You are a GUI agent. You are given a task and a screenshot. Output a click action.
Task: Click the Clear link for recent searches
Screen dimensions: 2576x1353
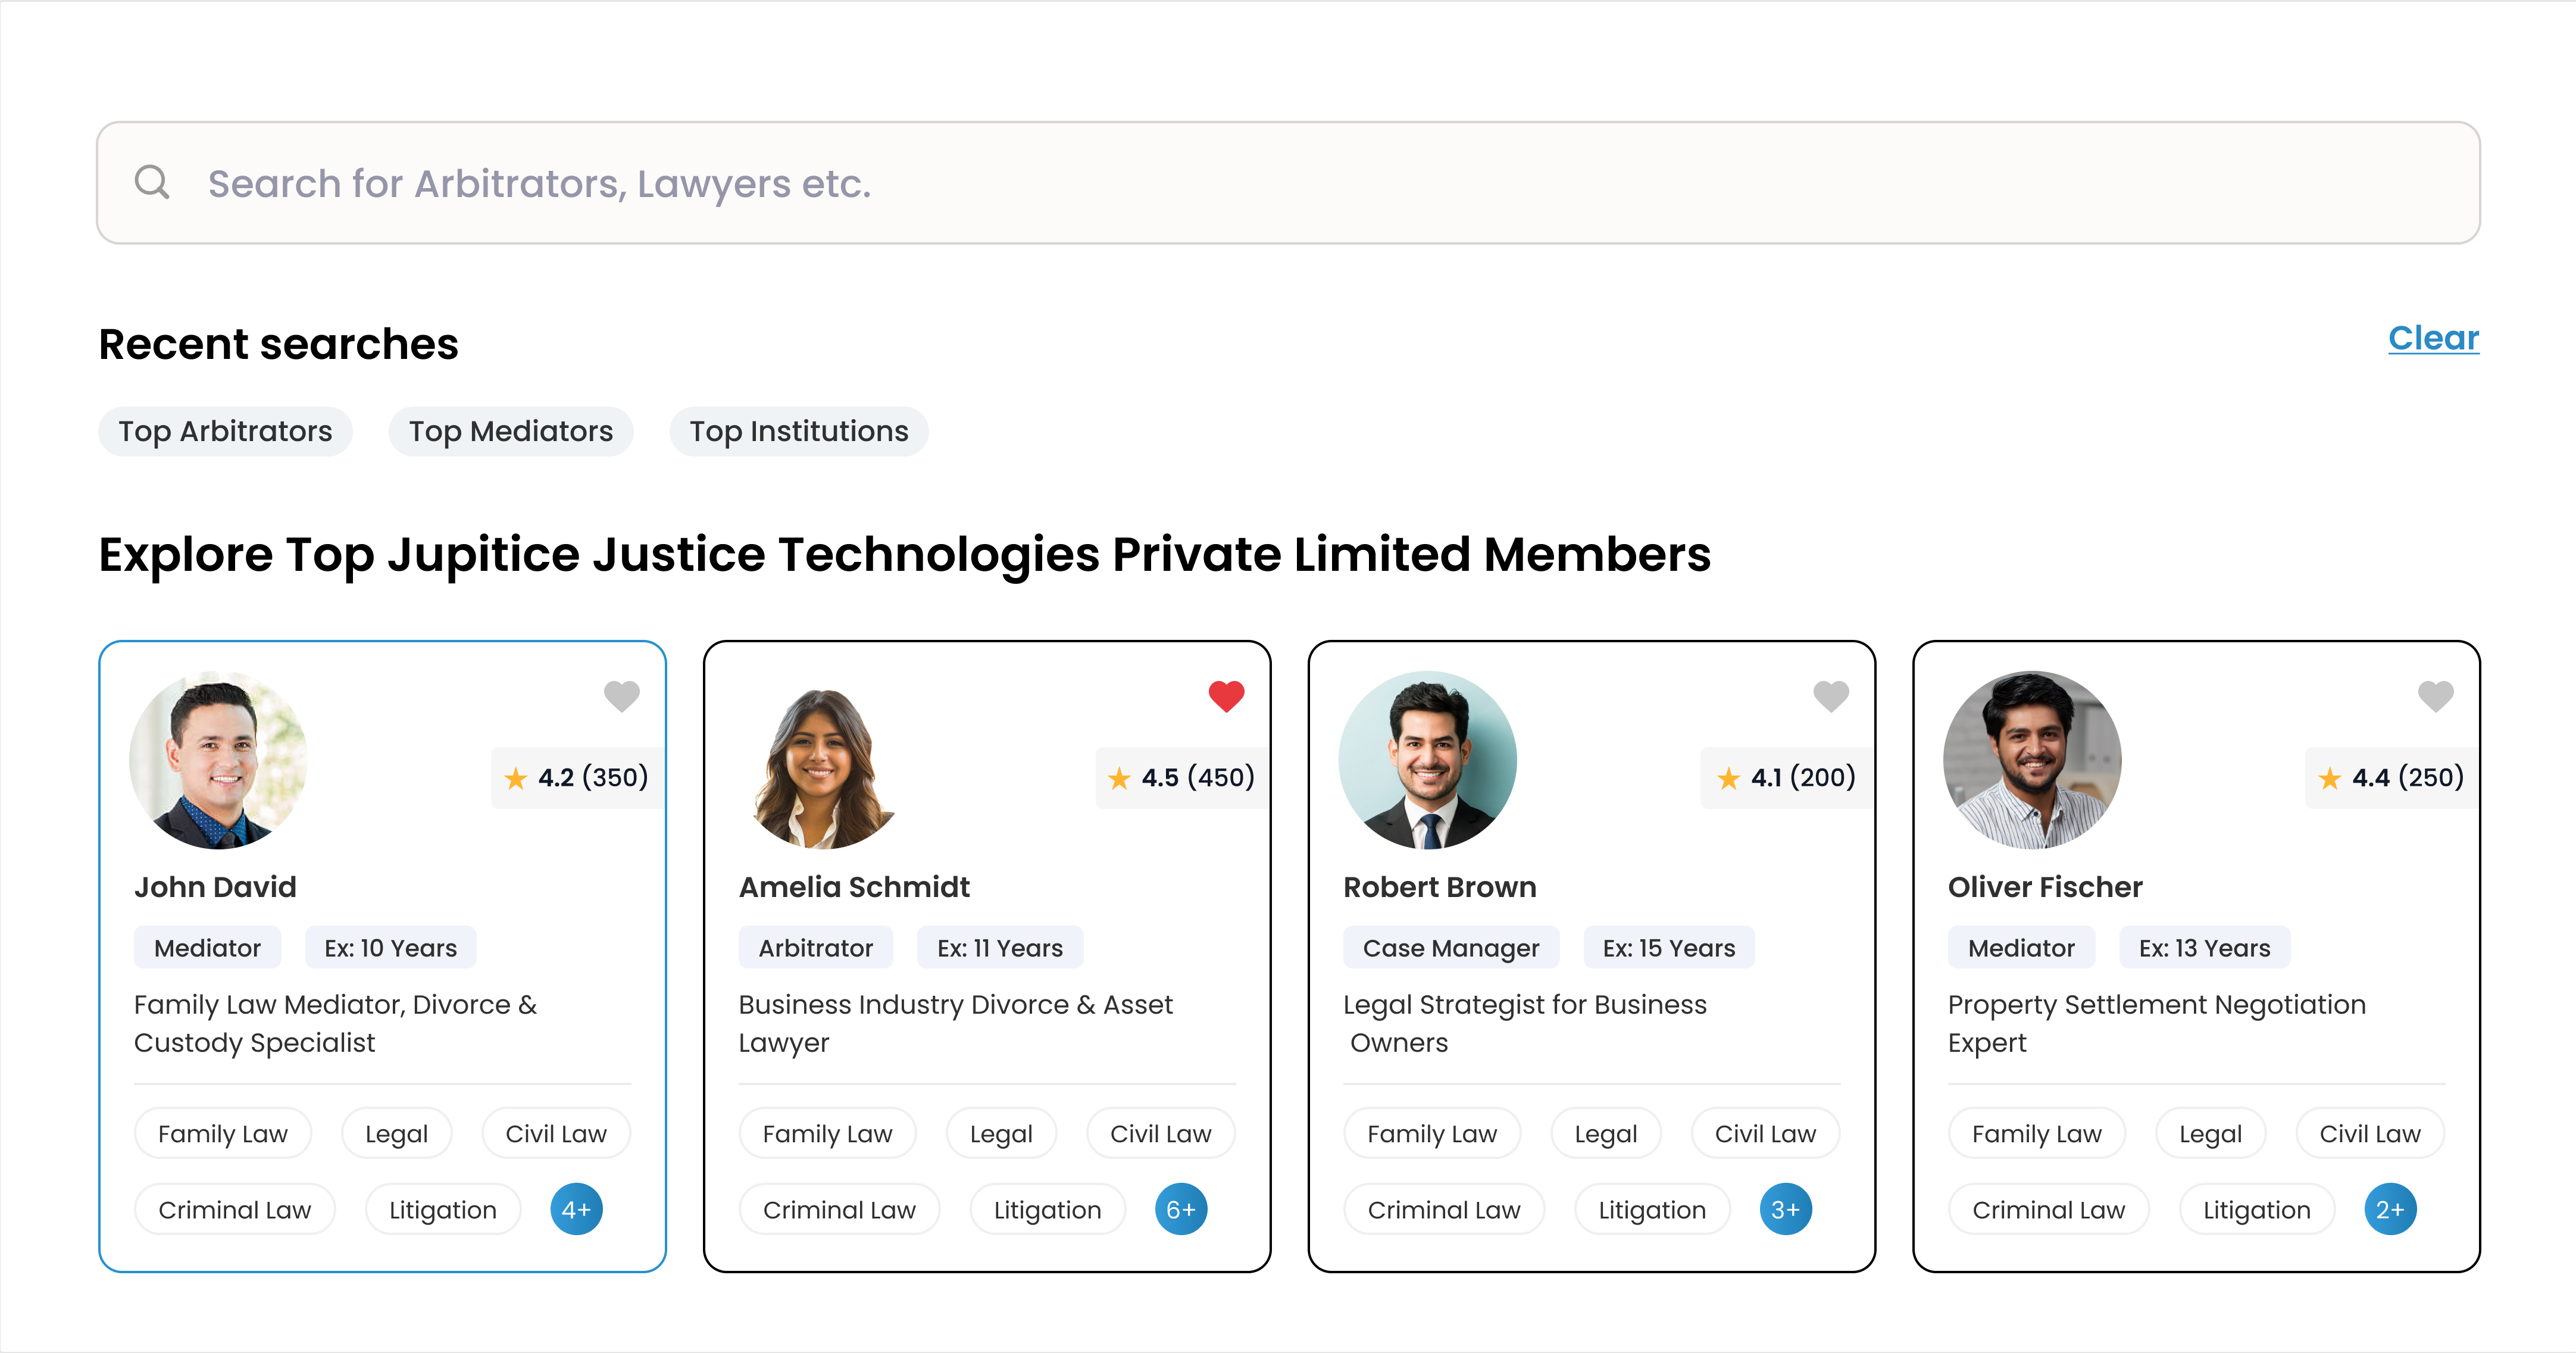coord(2433,338)
